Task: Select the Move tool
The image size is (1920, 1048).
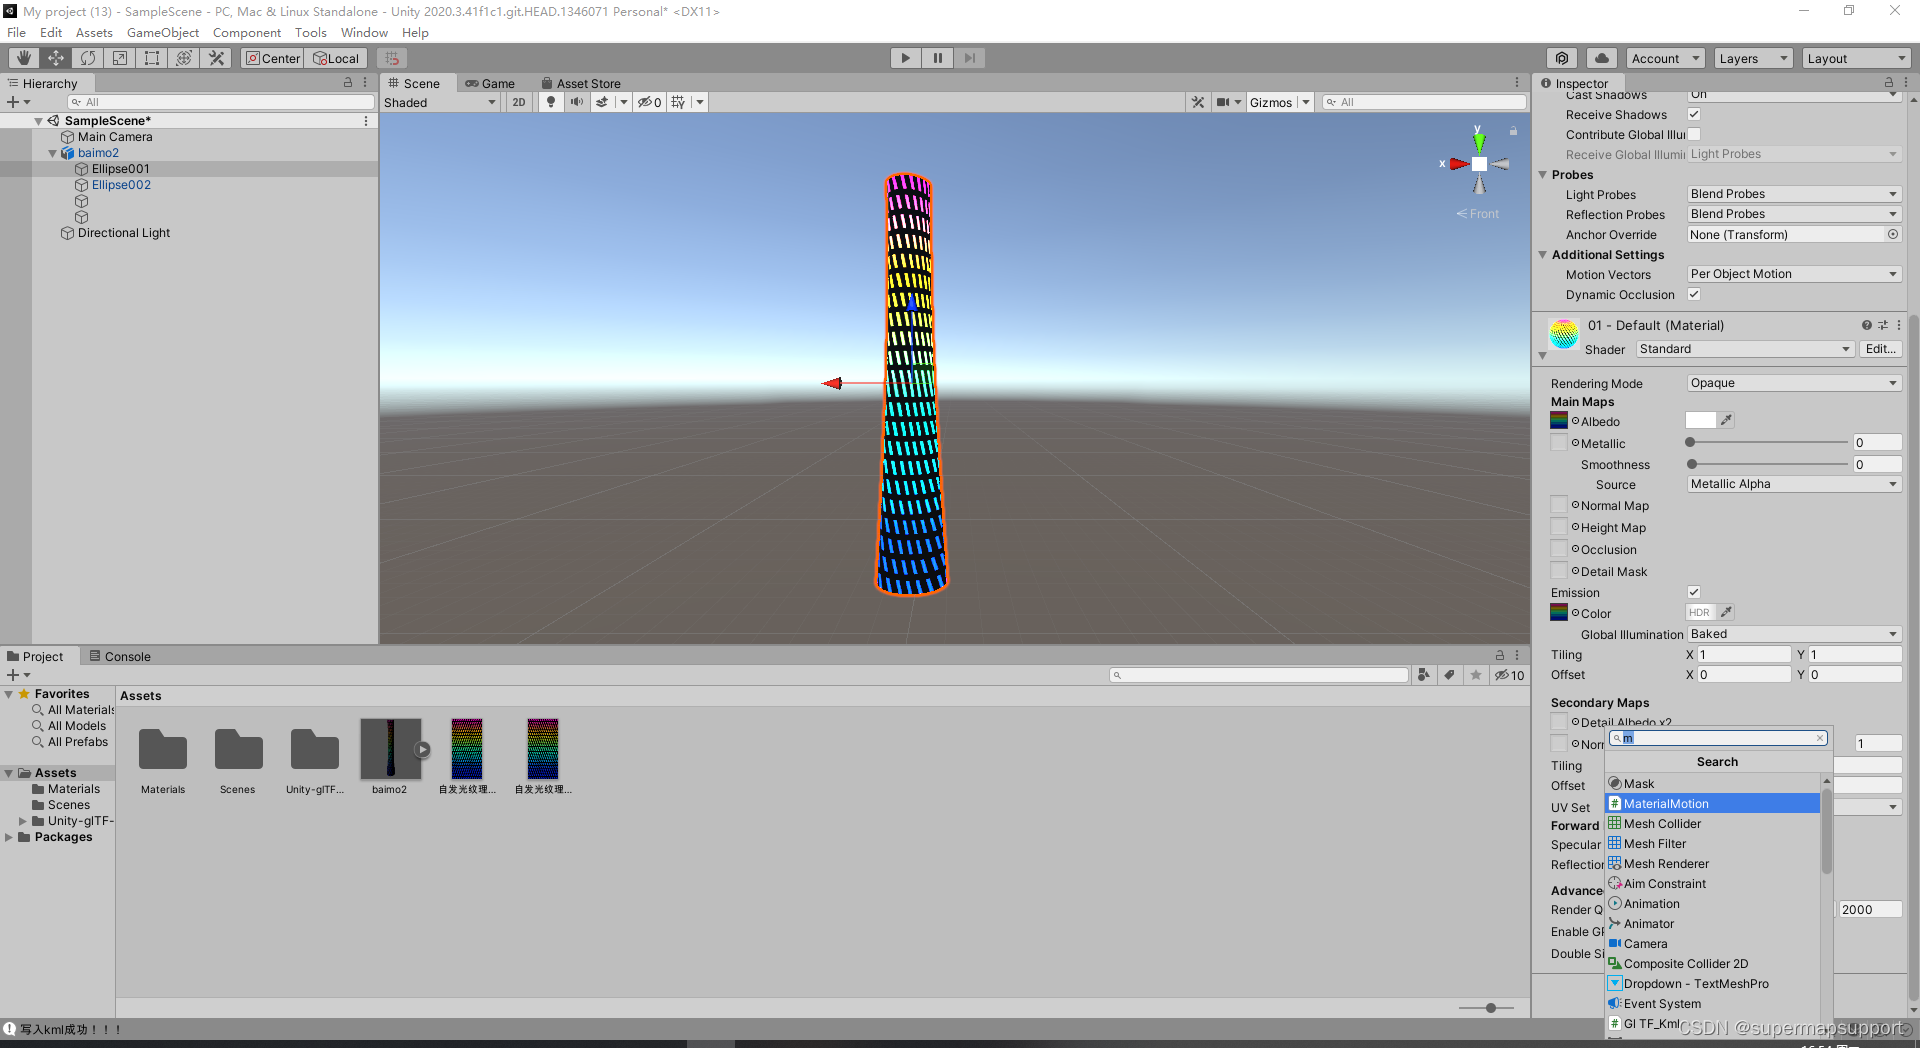Action: 56,58
